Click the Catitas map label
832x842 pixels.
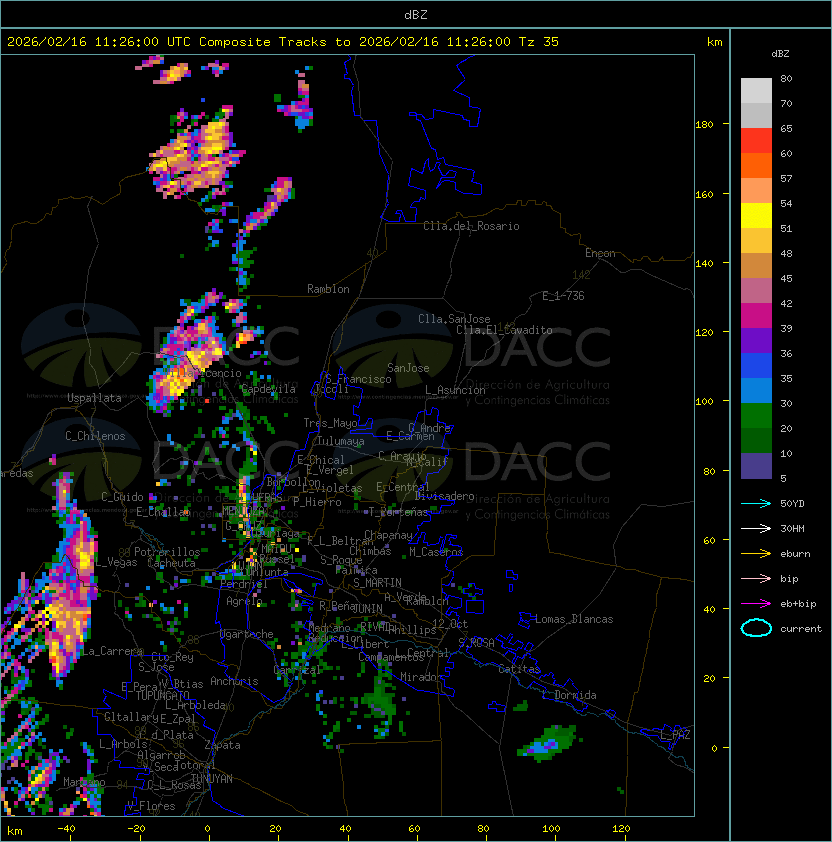click(519, 669)
